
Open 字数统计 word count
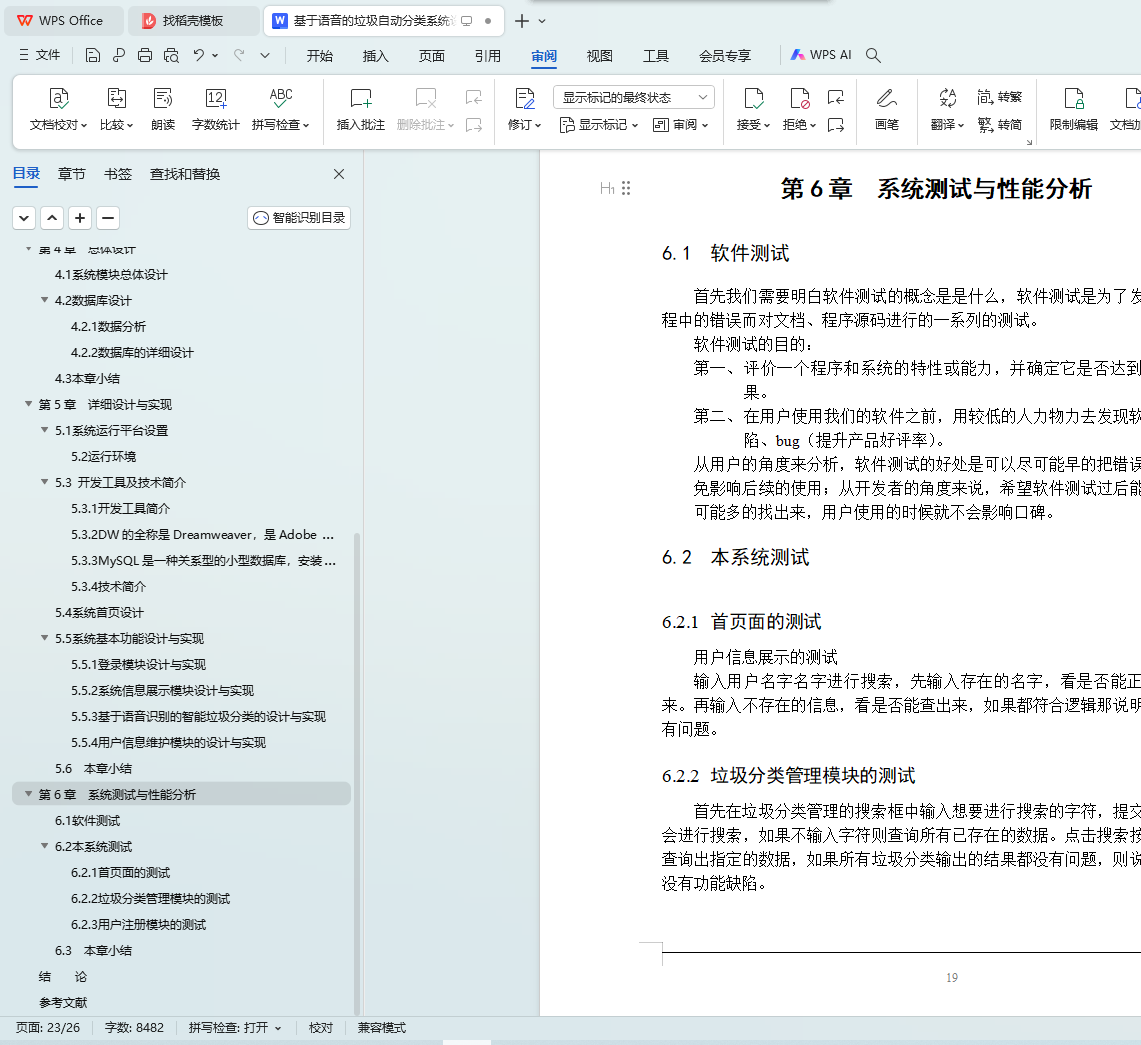point(215,109)
